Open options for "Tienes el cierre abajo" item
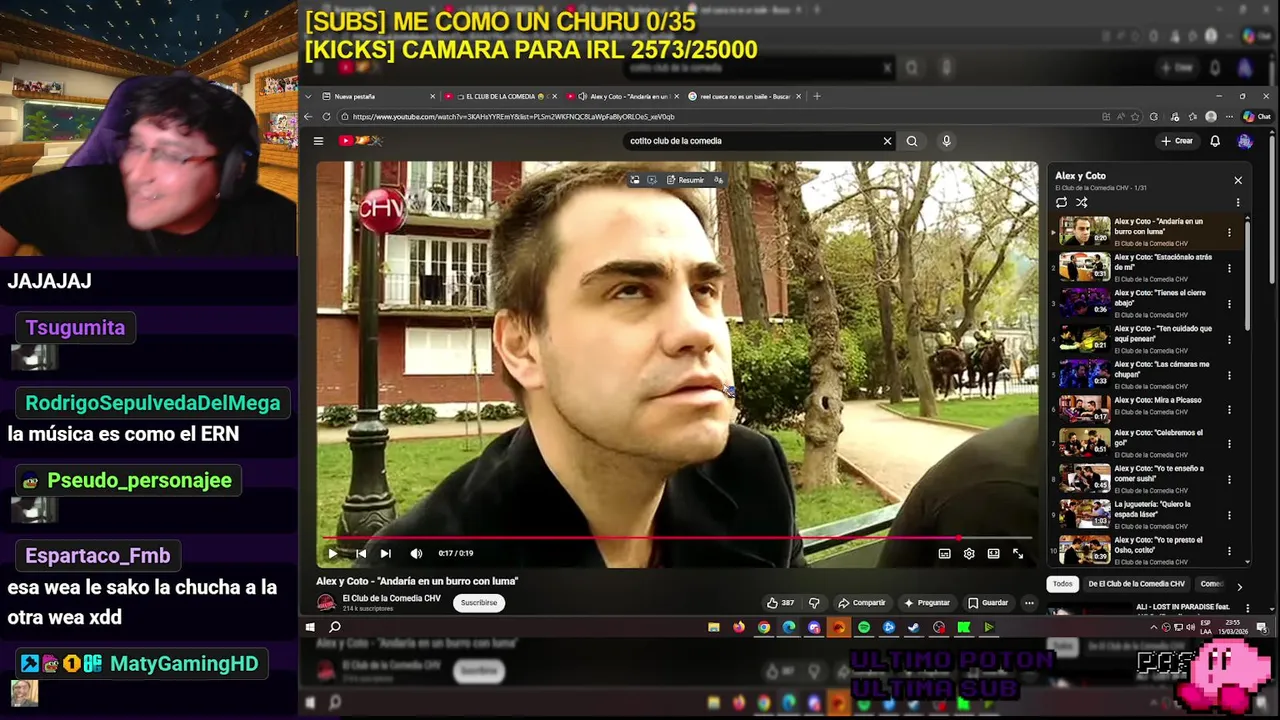Image resolution: width=1280 pixels, height=720 pixels. click(x=1230, y=304)
